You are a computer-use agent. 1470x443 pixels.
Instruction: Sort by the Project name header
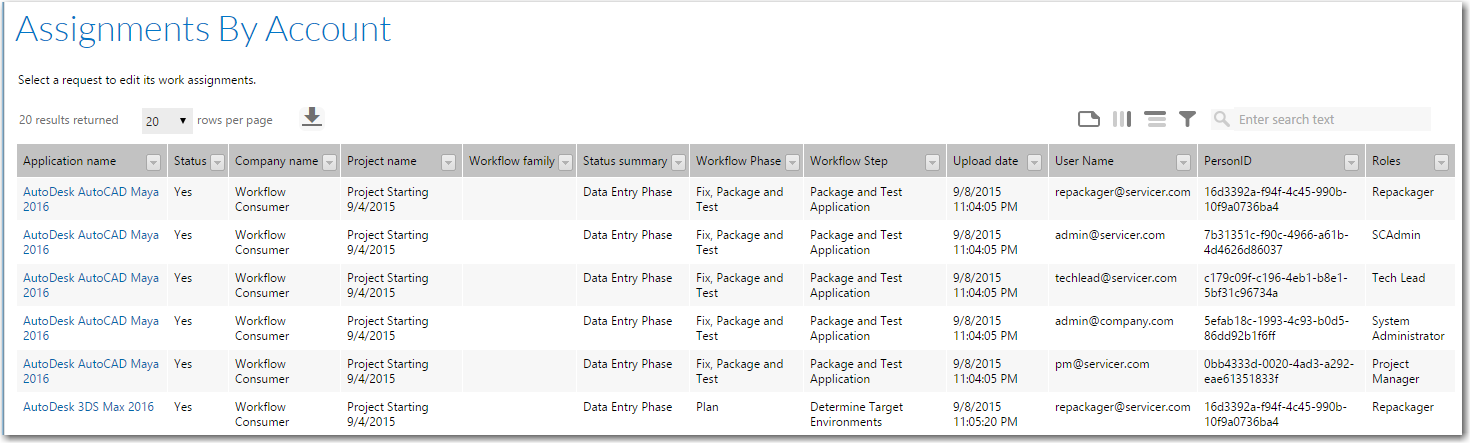point(382,161)
